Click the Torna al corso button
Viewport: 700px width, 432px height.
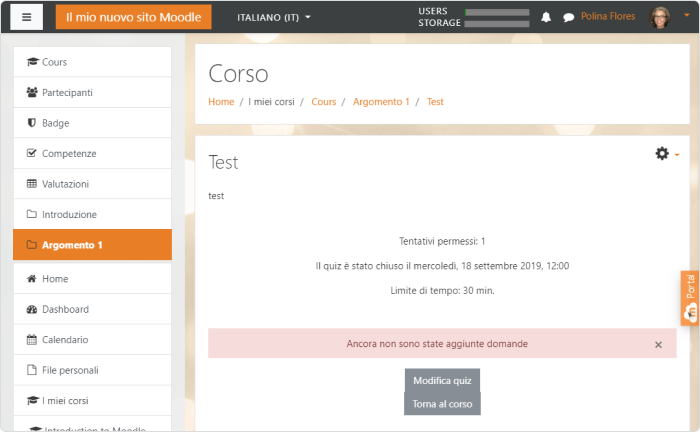[x=442, y=404]
